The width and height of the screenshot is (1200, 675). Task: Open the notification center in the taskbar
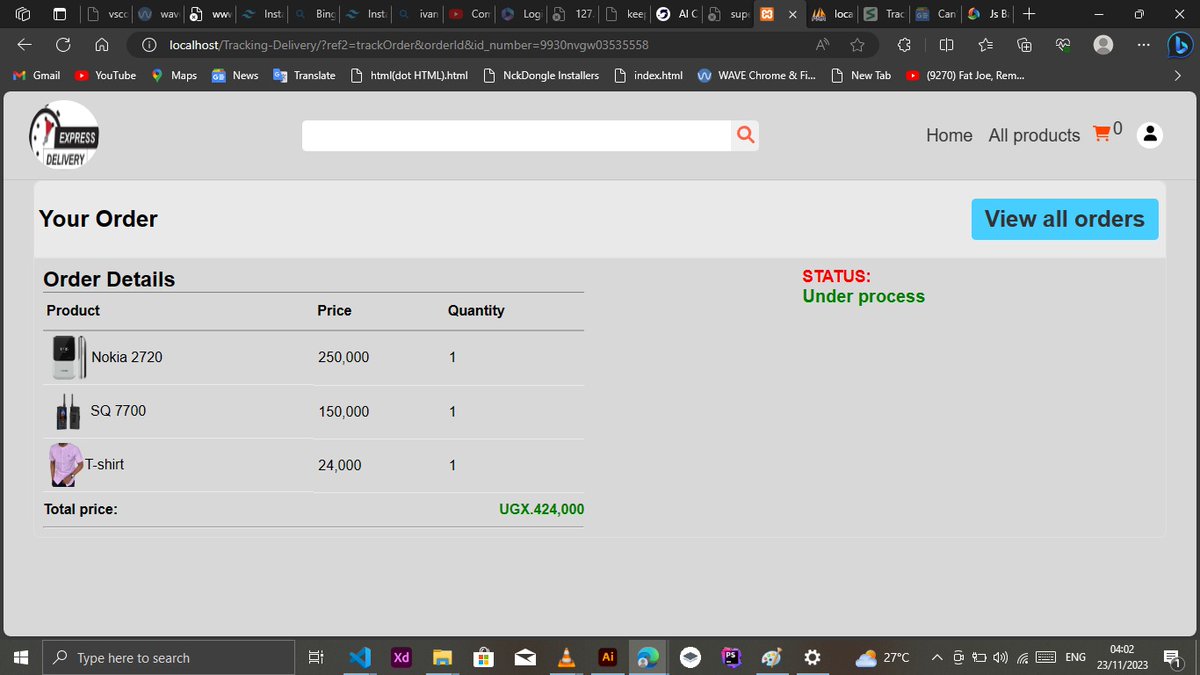coord(1173,657)
